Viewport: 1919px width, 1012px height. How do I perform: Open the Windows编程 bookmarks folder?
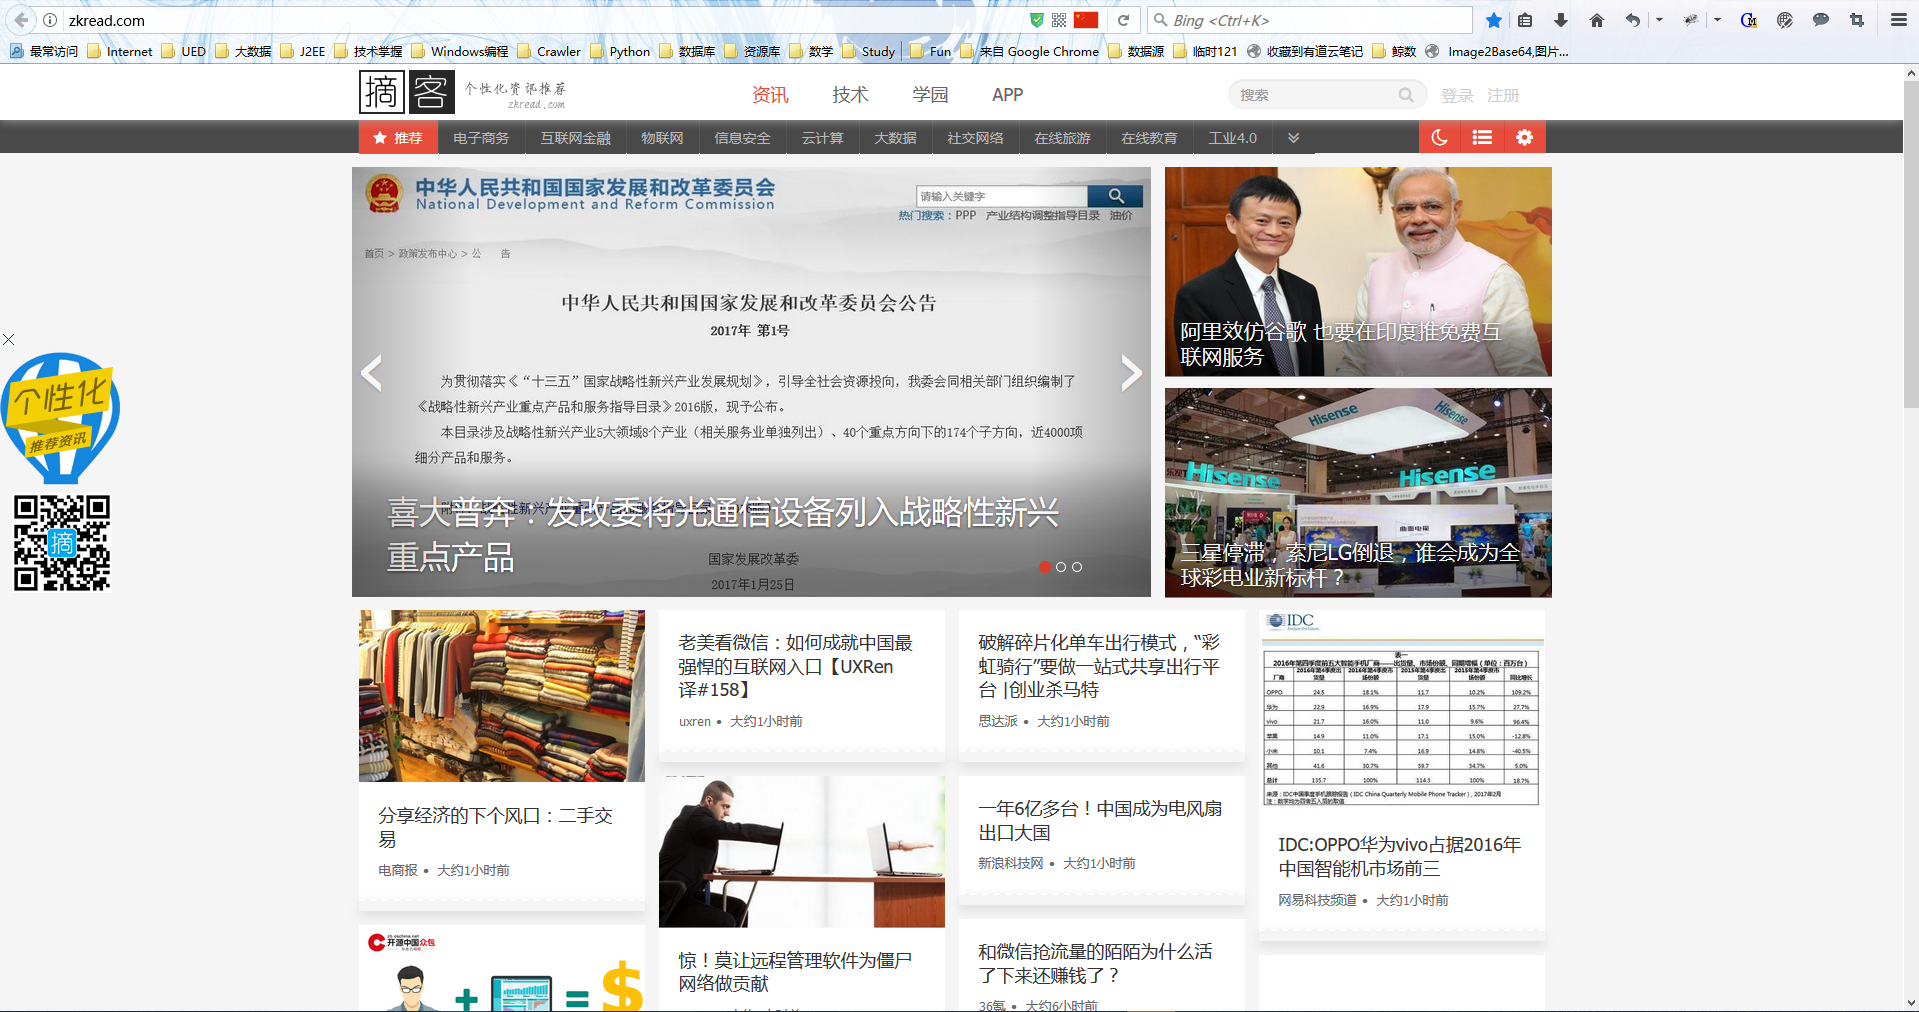[x=460, y=51]
